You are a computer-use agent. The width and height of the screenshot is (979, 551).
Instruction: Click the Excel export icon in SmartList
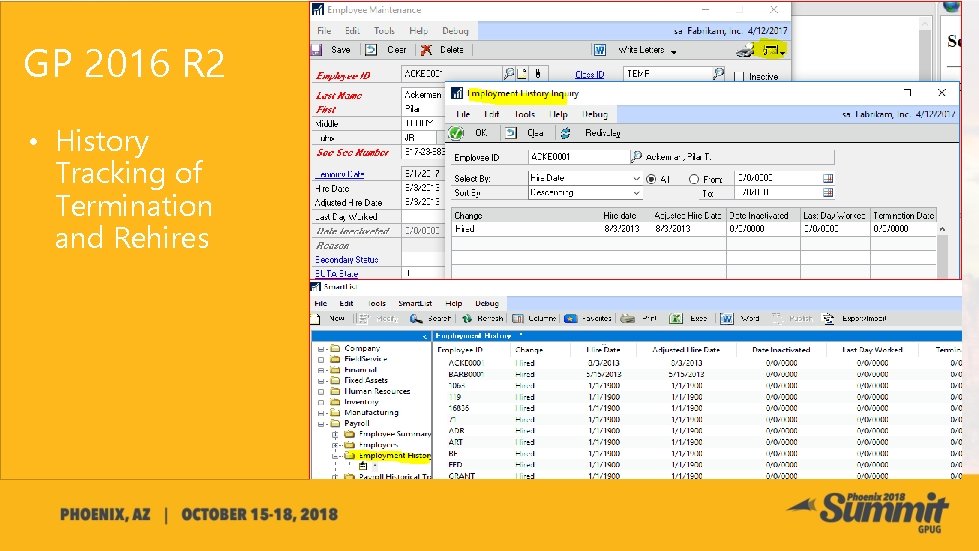pyautogui.click(x=676, y=319)
